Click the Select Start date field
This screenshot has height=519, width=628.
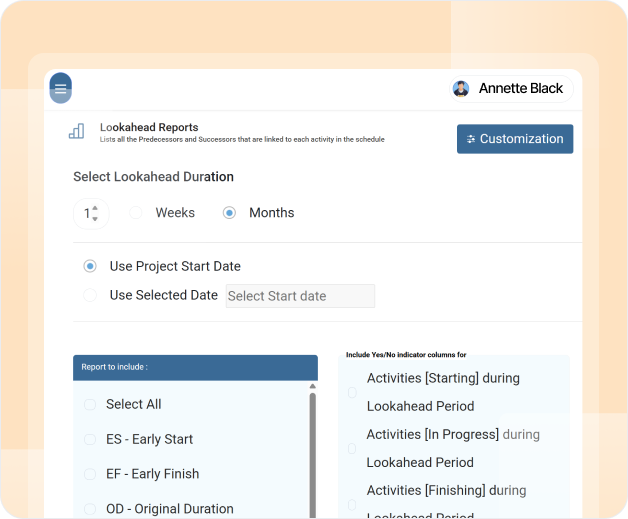coord(300,296)
